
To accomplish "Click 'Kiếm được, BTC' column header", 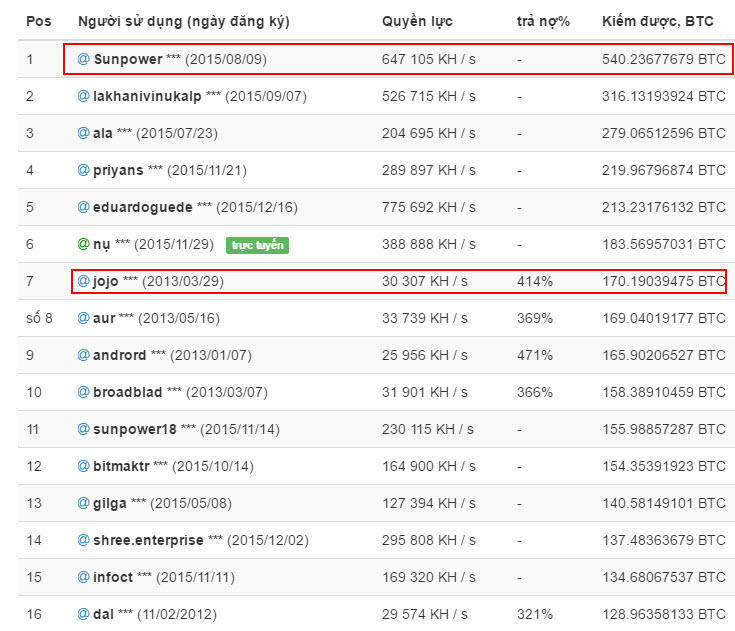I will pos(658,22).
